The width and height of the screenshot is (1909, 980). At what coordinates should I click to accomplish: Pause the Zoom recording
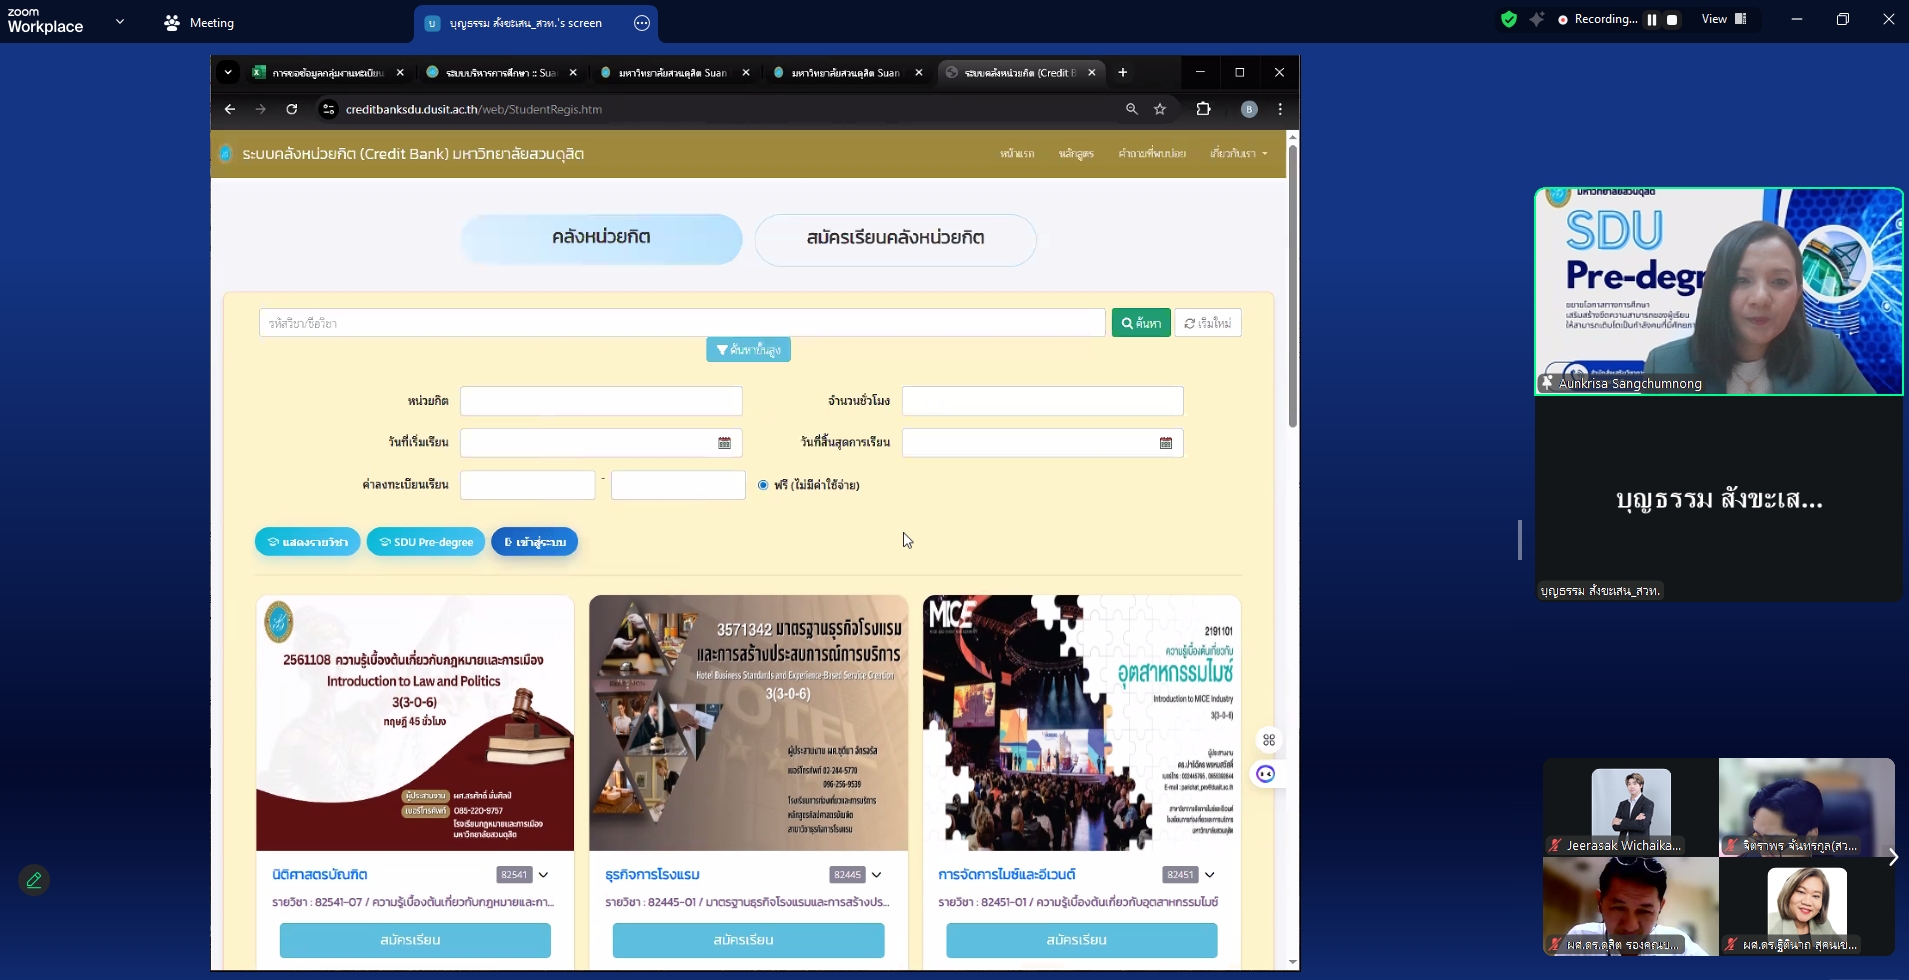1652,19
